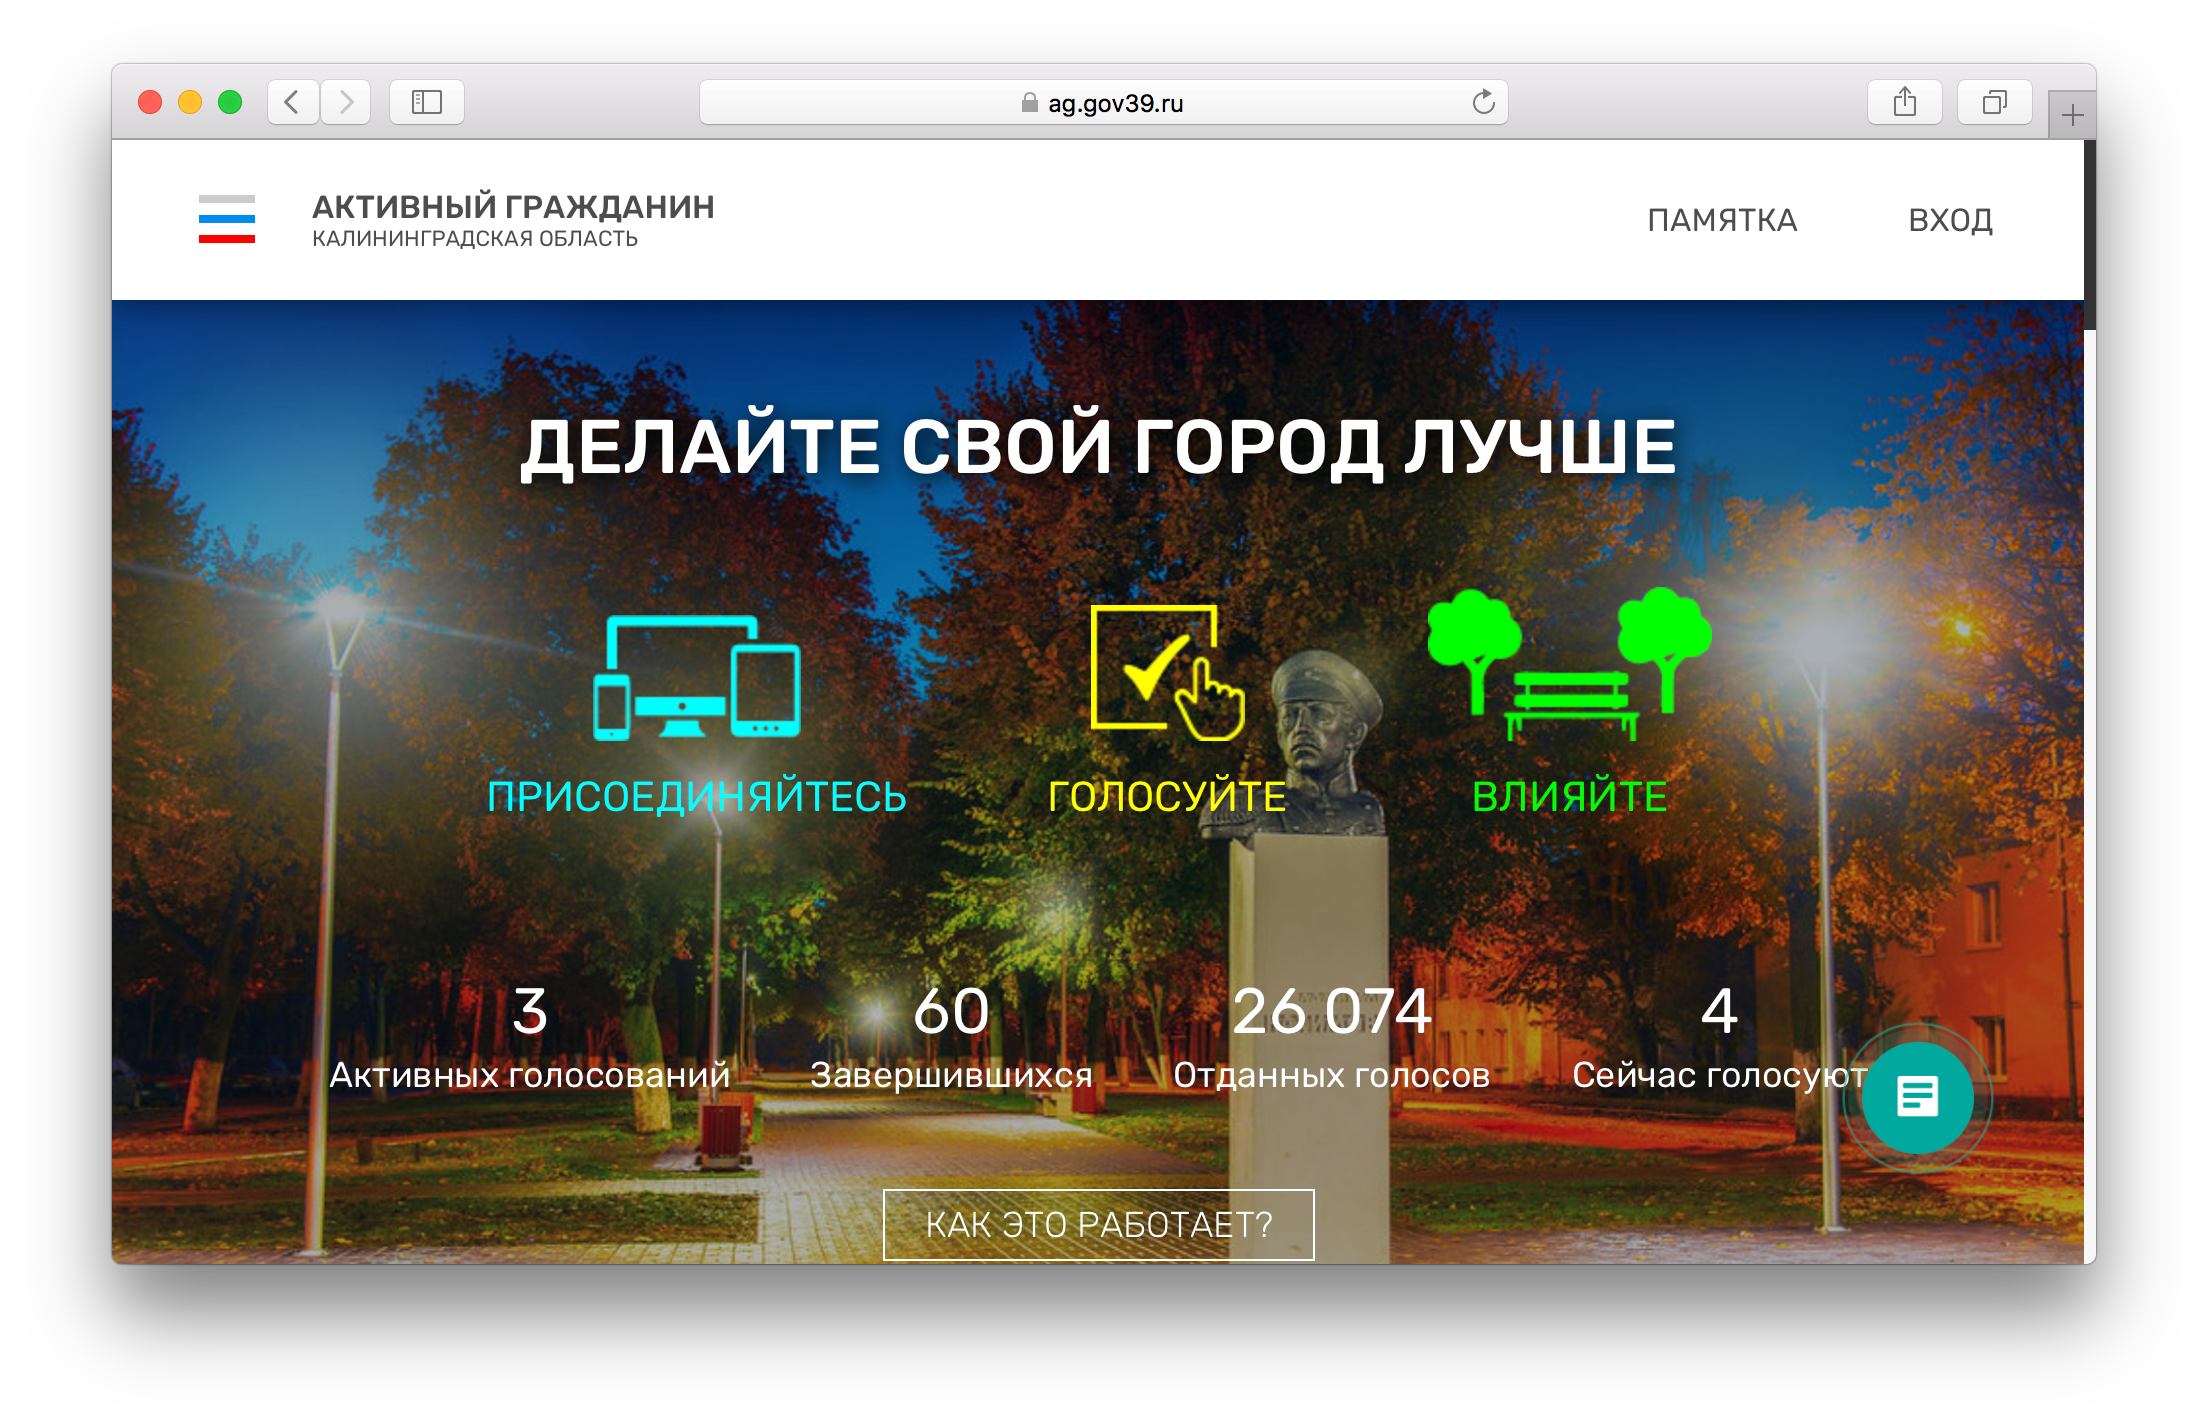Image resolution: width=2208 pixels, height=1424 pixels.
Task: Show all tabs overview
Action: click(x=1994, y=102)
